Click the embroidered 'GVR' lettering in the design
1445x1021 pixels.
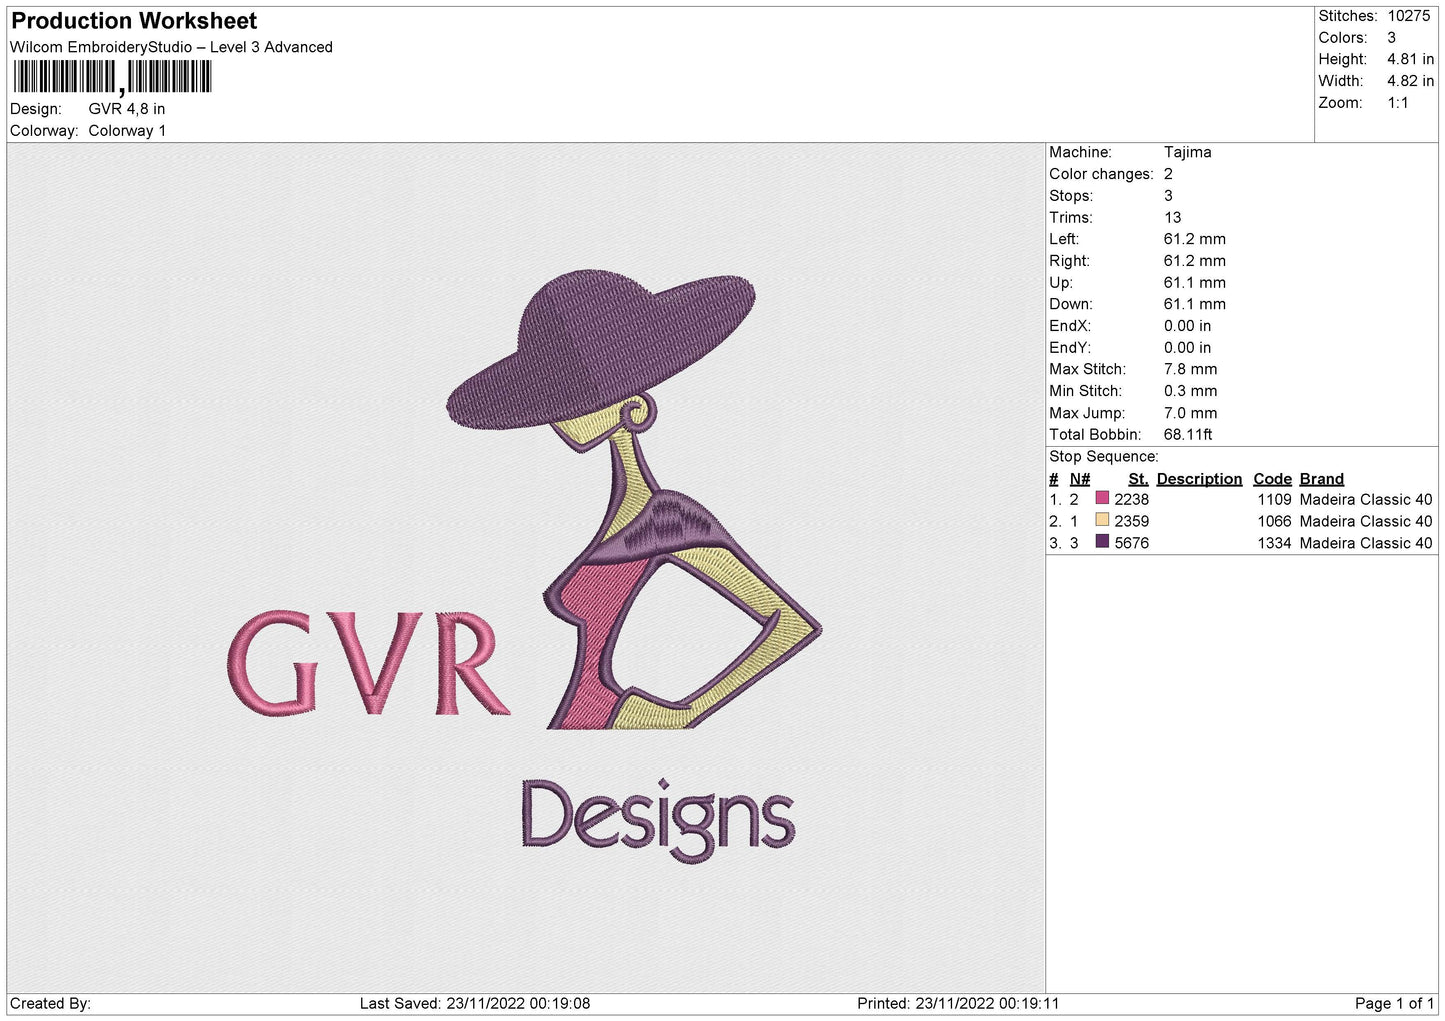368,662
